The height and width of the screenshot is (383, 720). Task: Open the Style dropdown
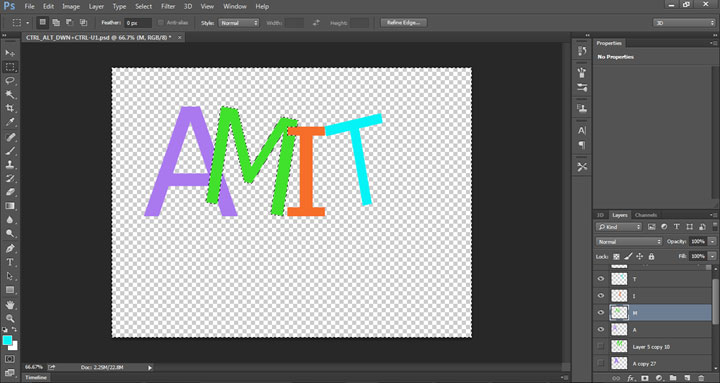click(x=239, y=23)
